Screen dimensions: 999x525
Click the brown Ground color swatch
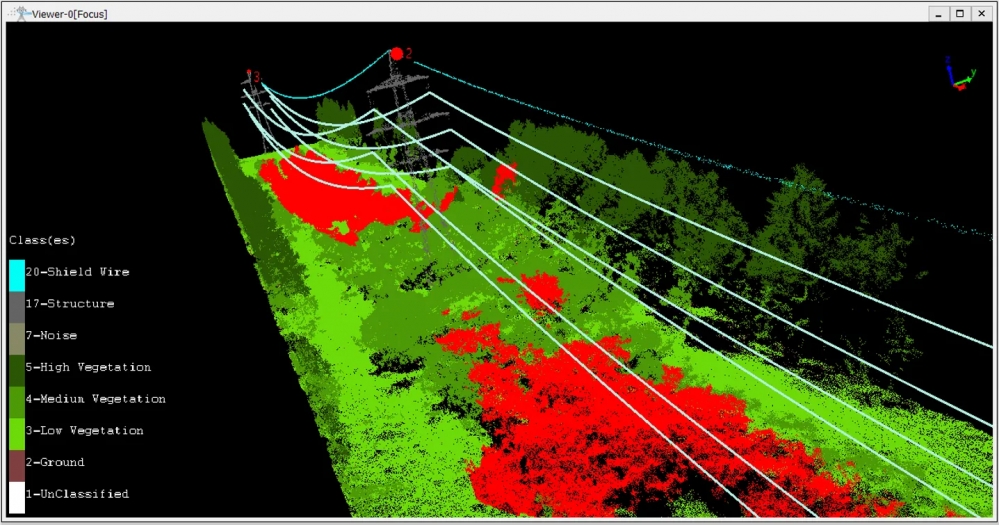[x=17, y=466]
